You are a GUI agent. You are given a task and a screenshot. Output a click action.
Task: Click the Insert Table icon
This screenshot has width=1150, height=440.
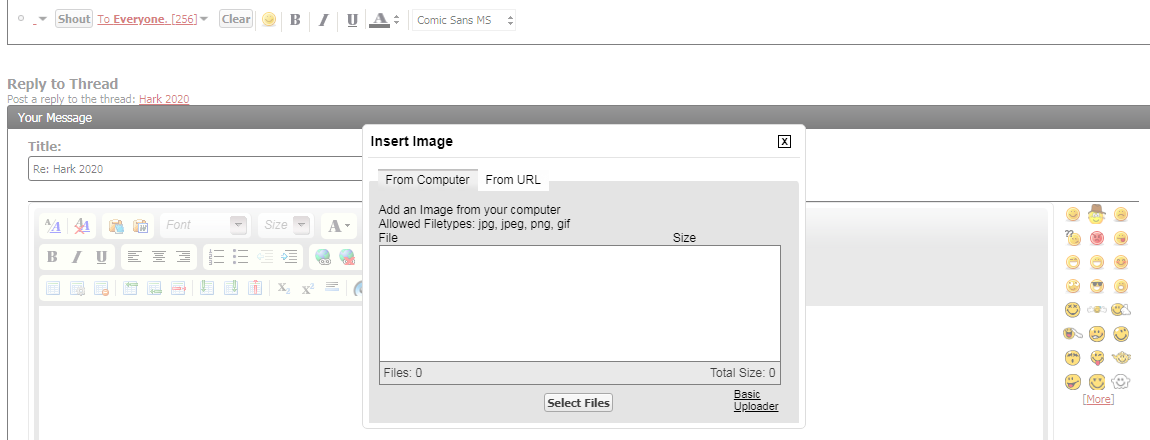coord(53,288)
